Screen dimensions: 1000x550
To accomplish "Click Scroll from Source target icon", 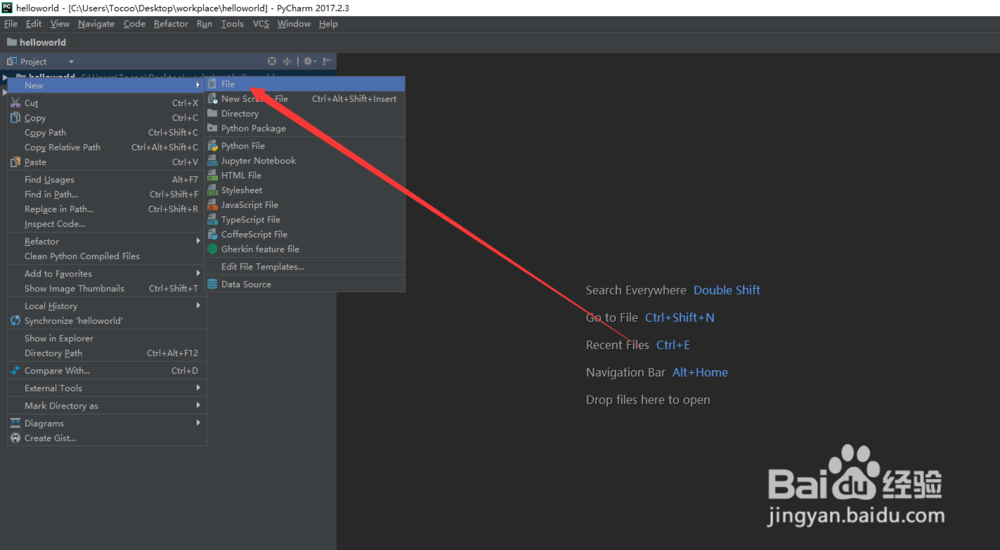I will [272, 61].
